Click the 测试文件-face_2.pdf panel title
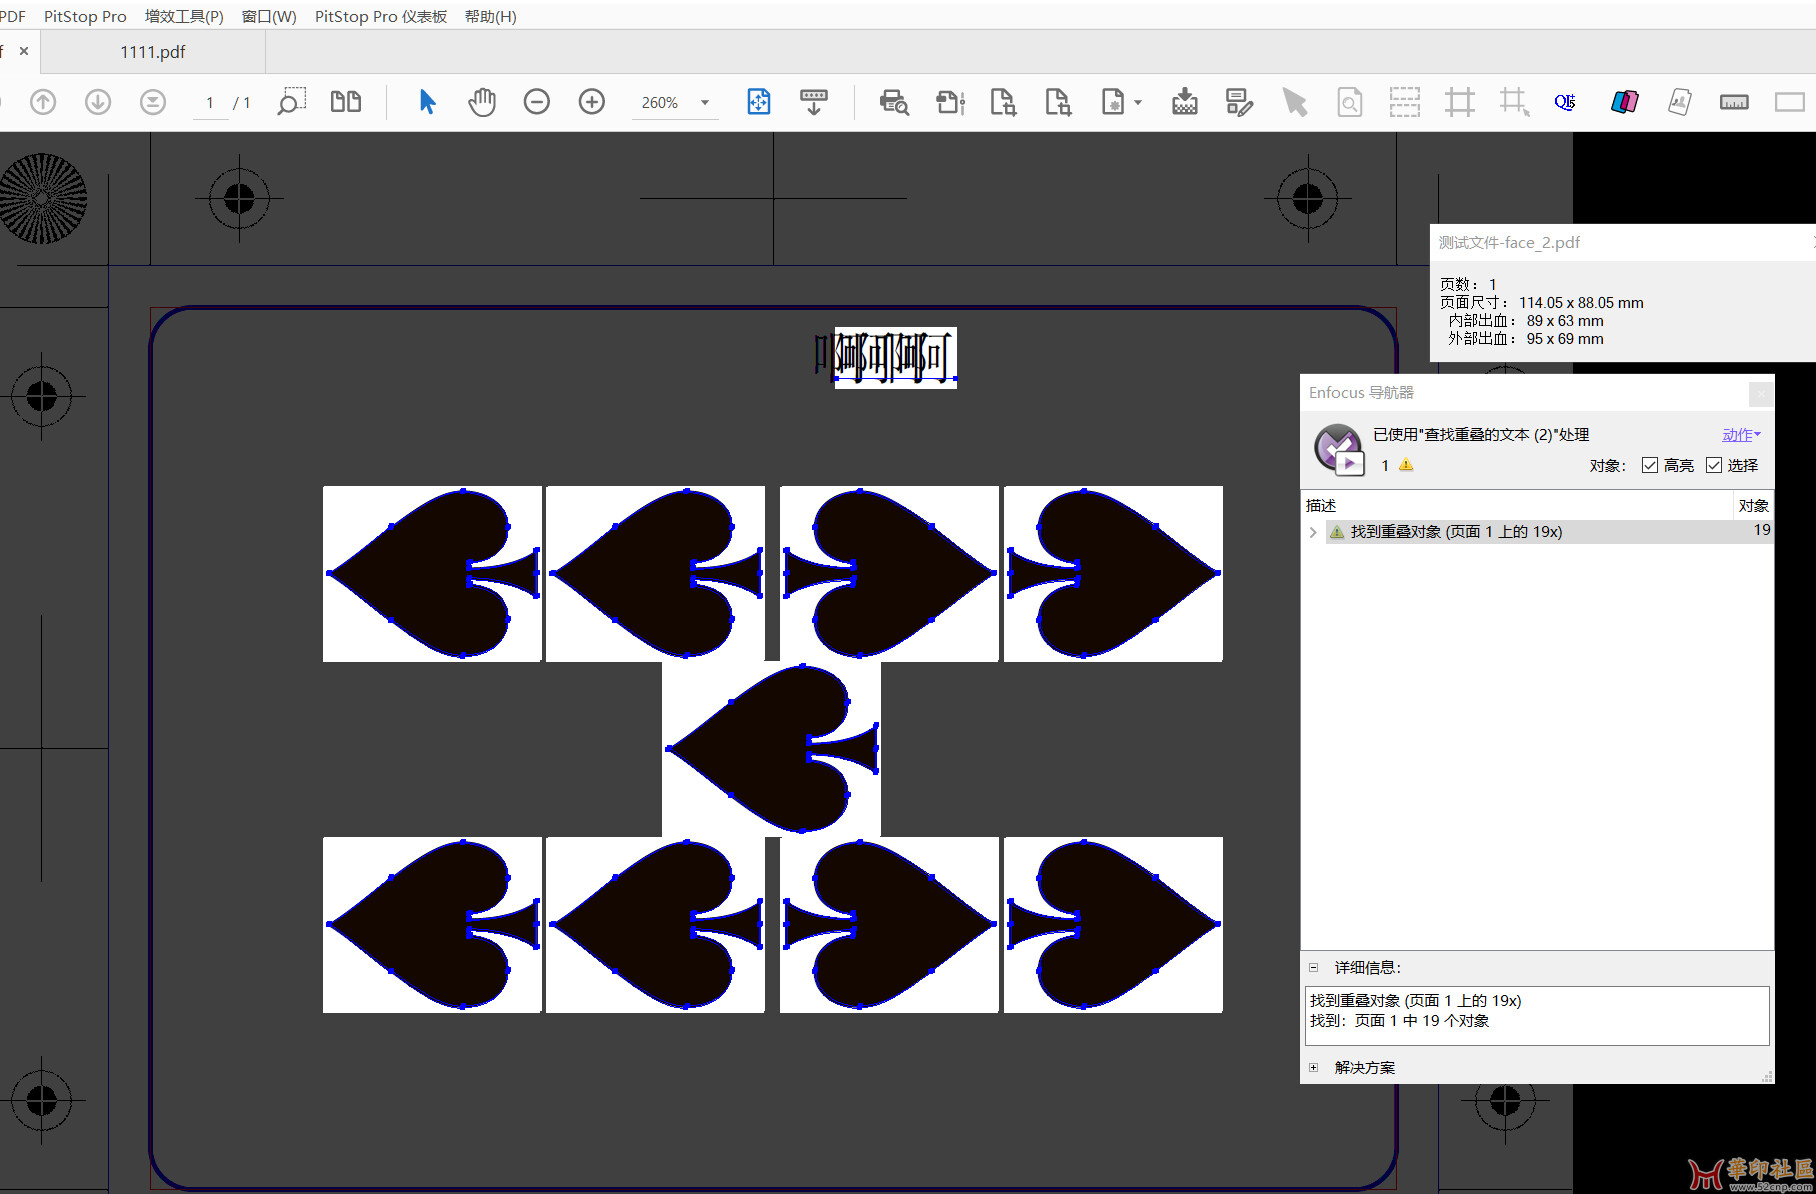Image resolution: width=1816 pixels, height=1194 pixels. pyautogui.click(x=1509, y=242)
